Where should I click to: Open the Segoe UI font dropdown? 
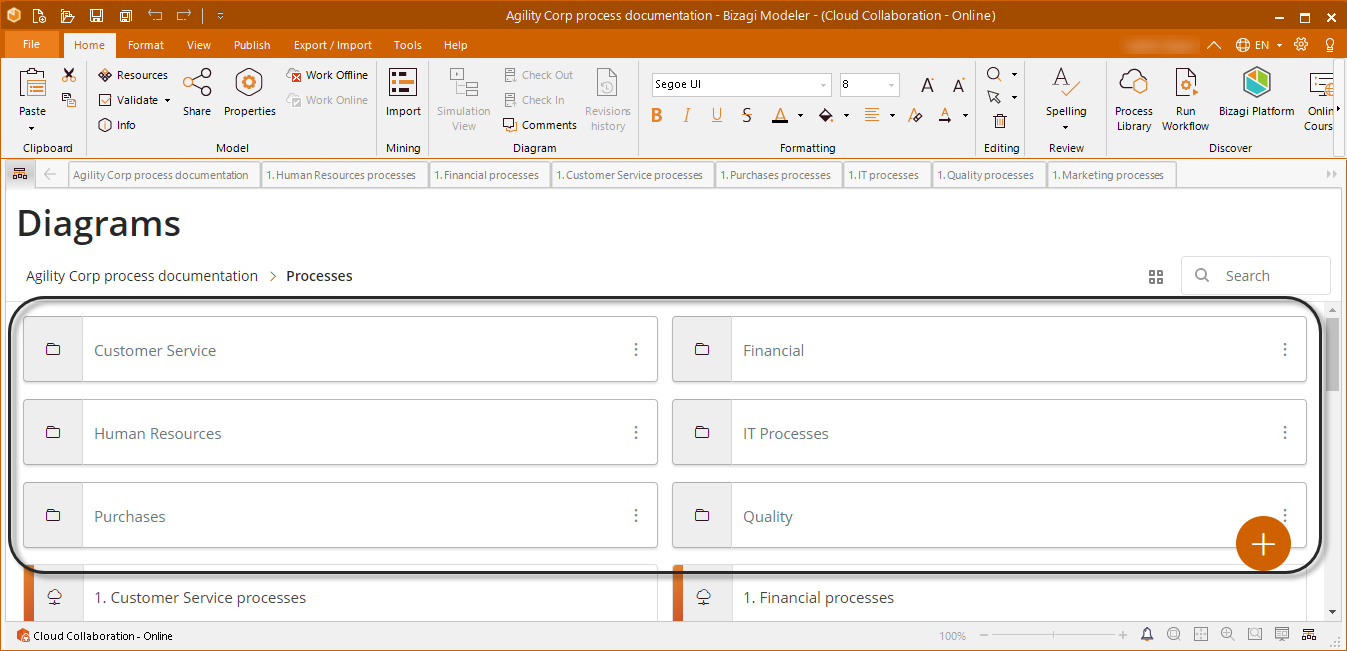coord(824,85)
